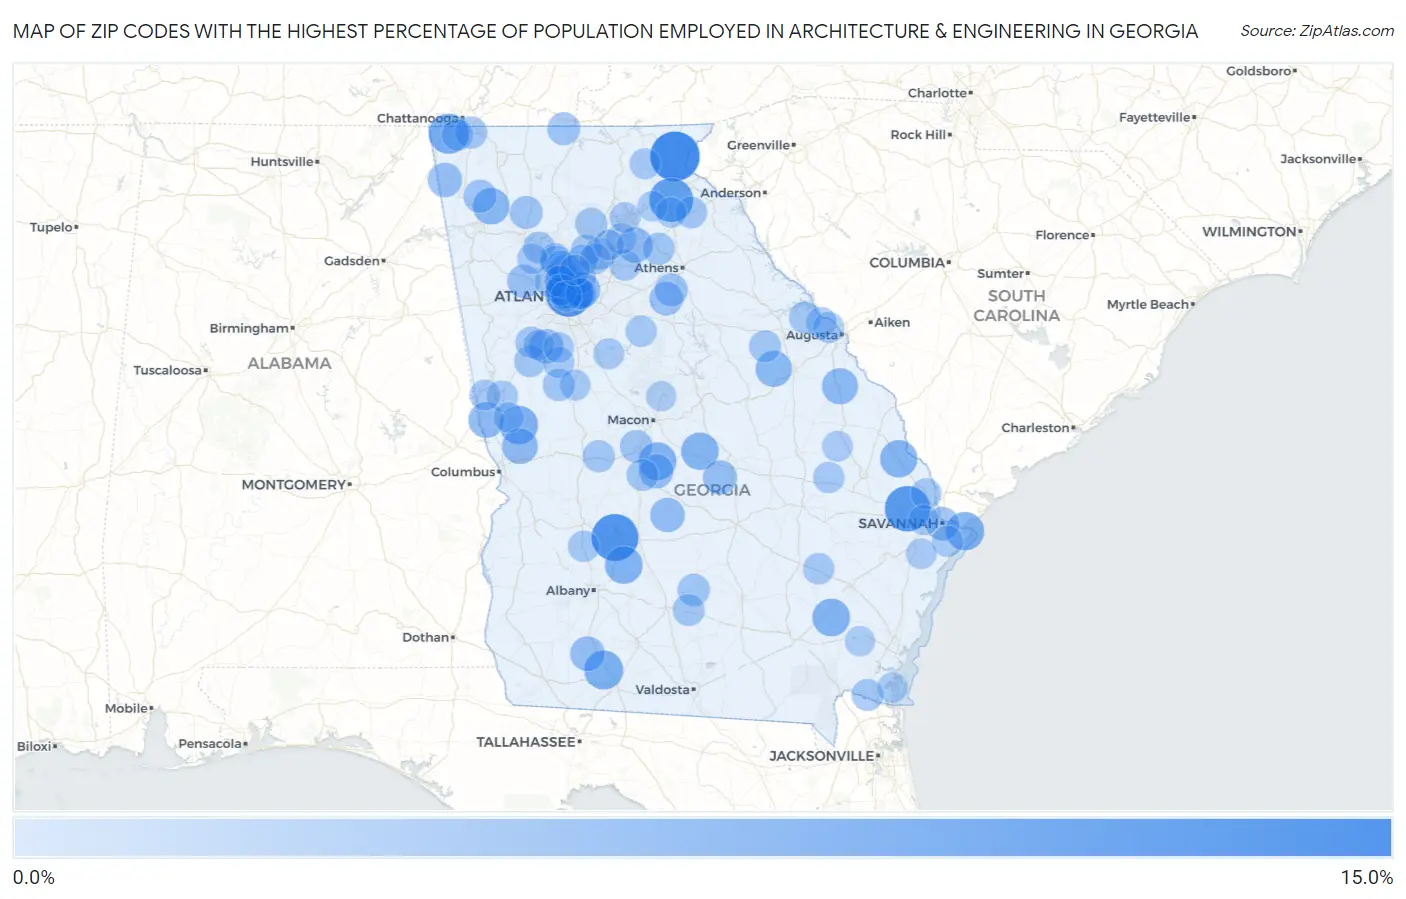Click the Florence city label
The height and width of the screenshot is (899, 1406).
1063,235
